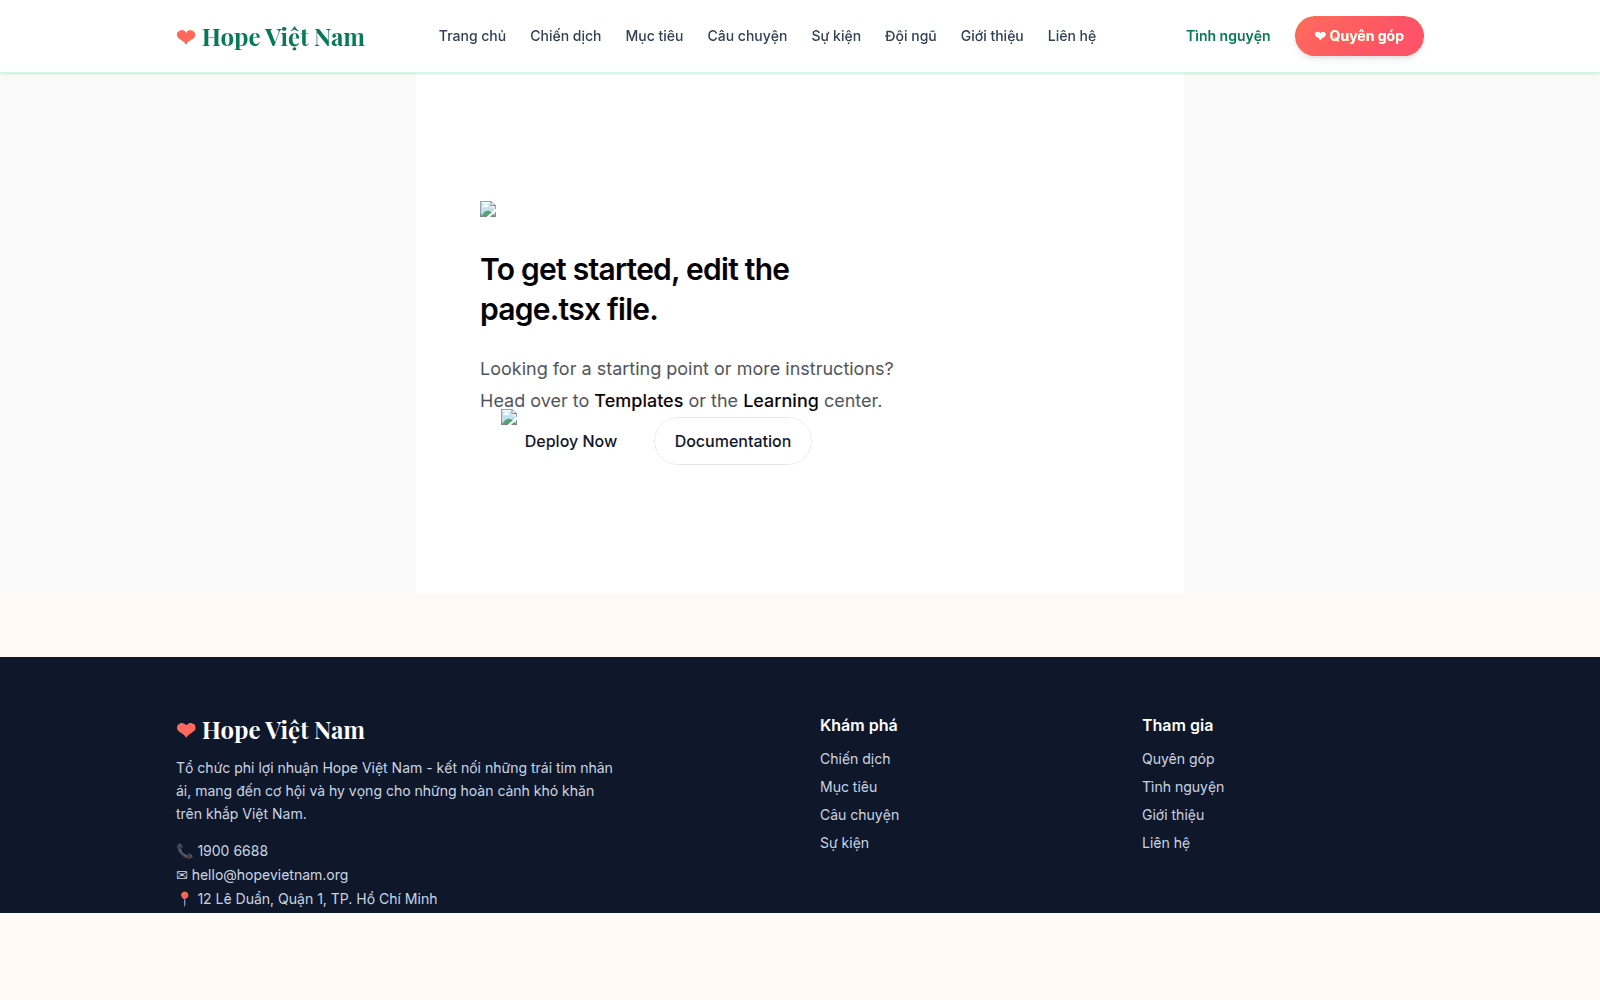Open Câu chuyện in the top navigation

click(x=747, y=36)
